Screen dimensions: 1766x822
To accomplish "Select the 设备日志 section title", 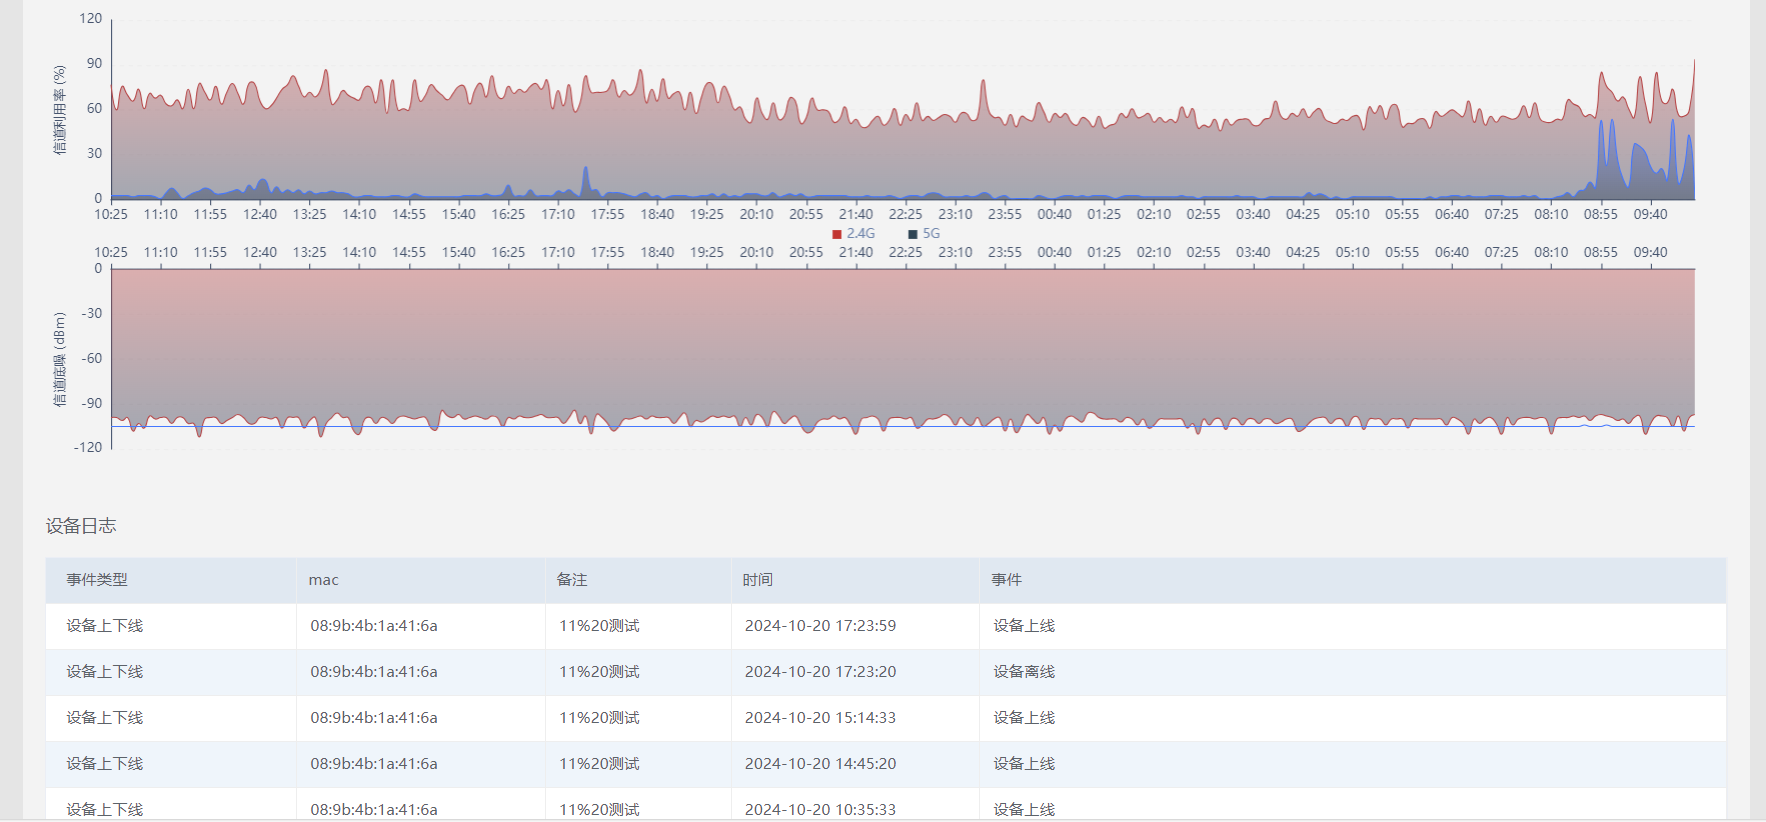I will [x=81, y=526].
